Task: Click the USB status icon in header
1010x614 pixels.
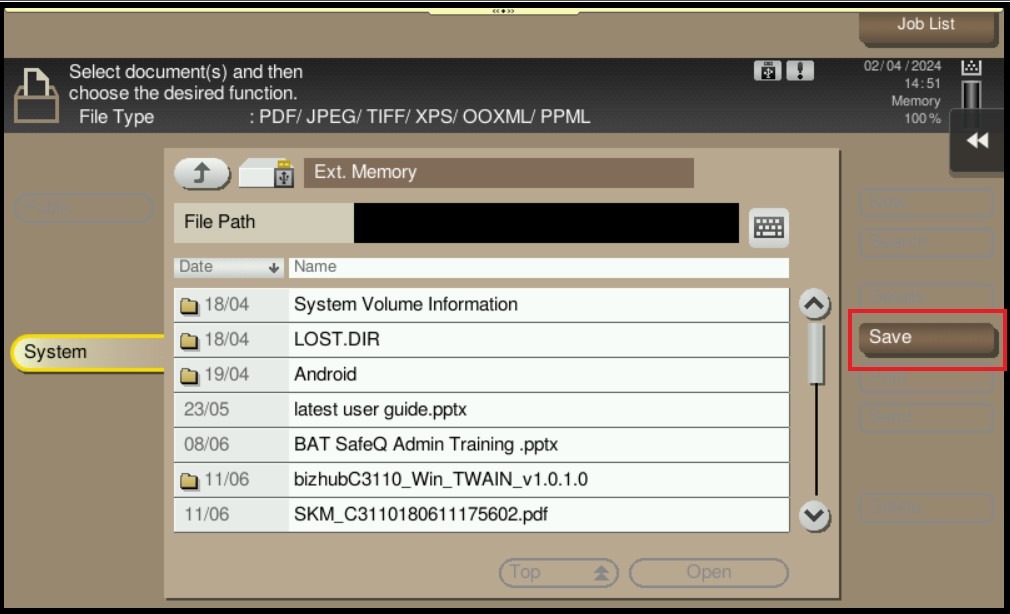Action: 767,71
